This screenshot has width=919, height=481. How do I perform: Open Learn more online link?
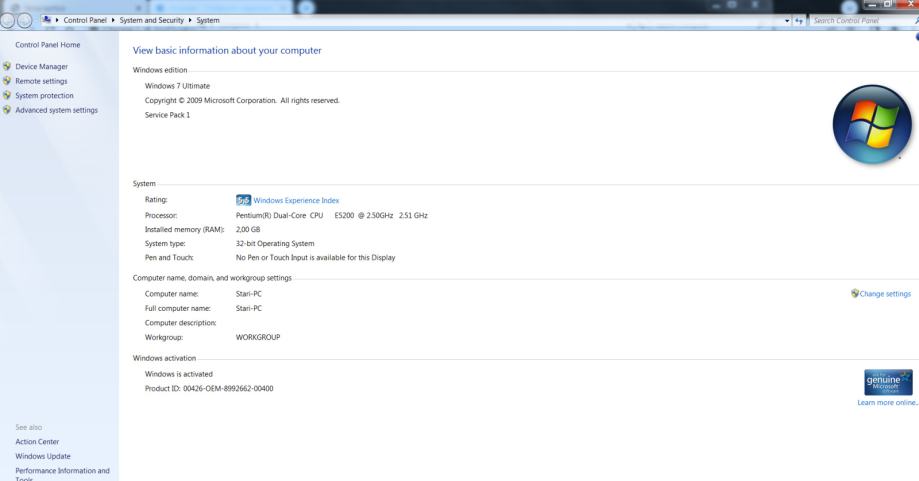(x=888, y=403)
